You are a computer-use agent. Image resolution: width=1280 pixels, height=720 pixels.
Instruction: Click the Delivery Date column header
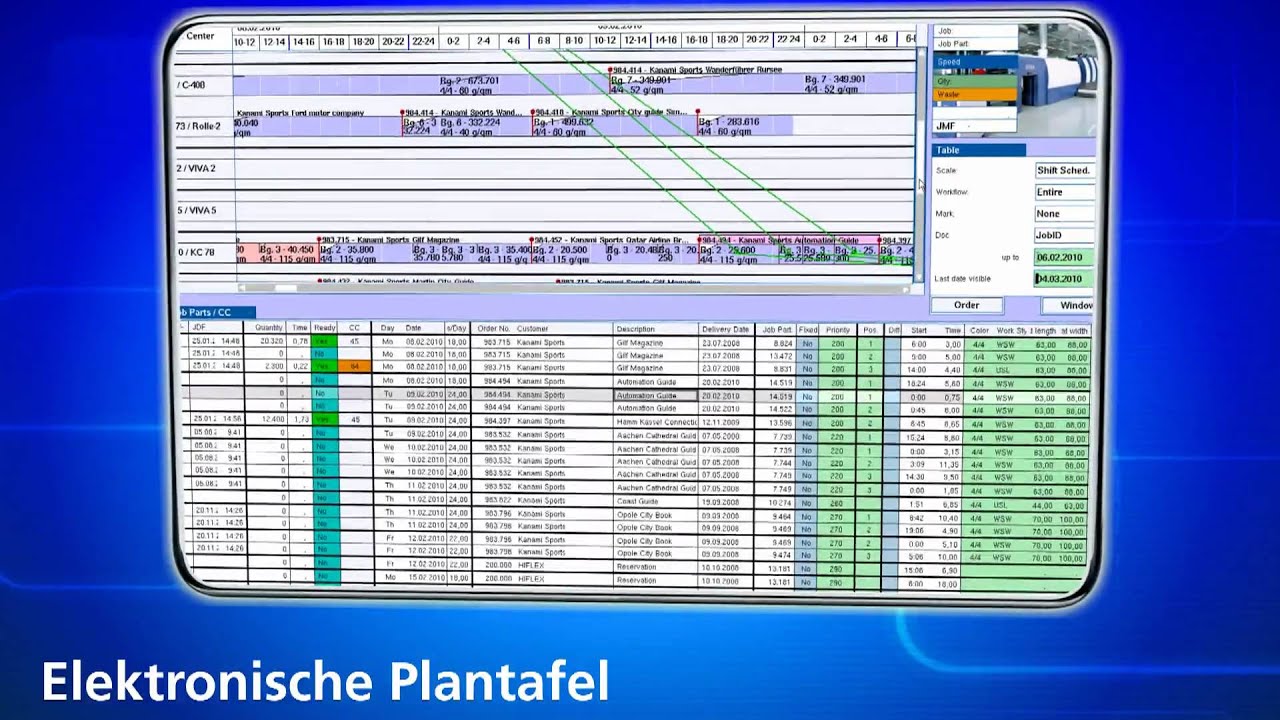[725, 329]
